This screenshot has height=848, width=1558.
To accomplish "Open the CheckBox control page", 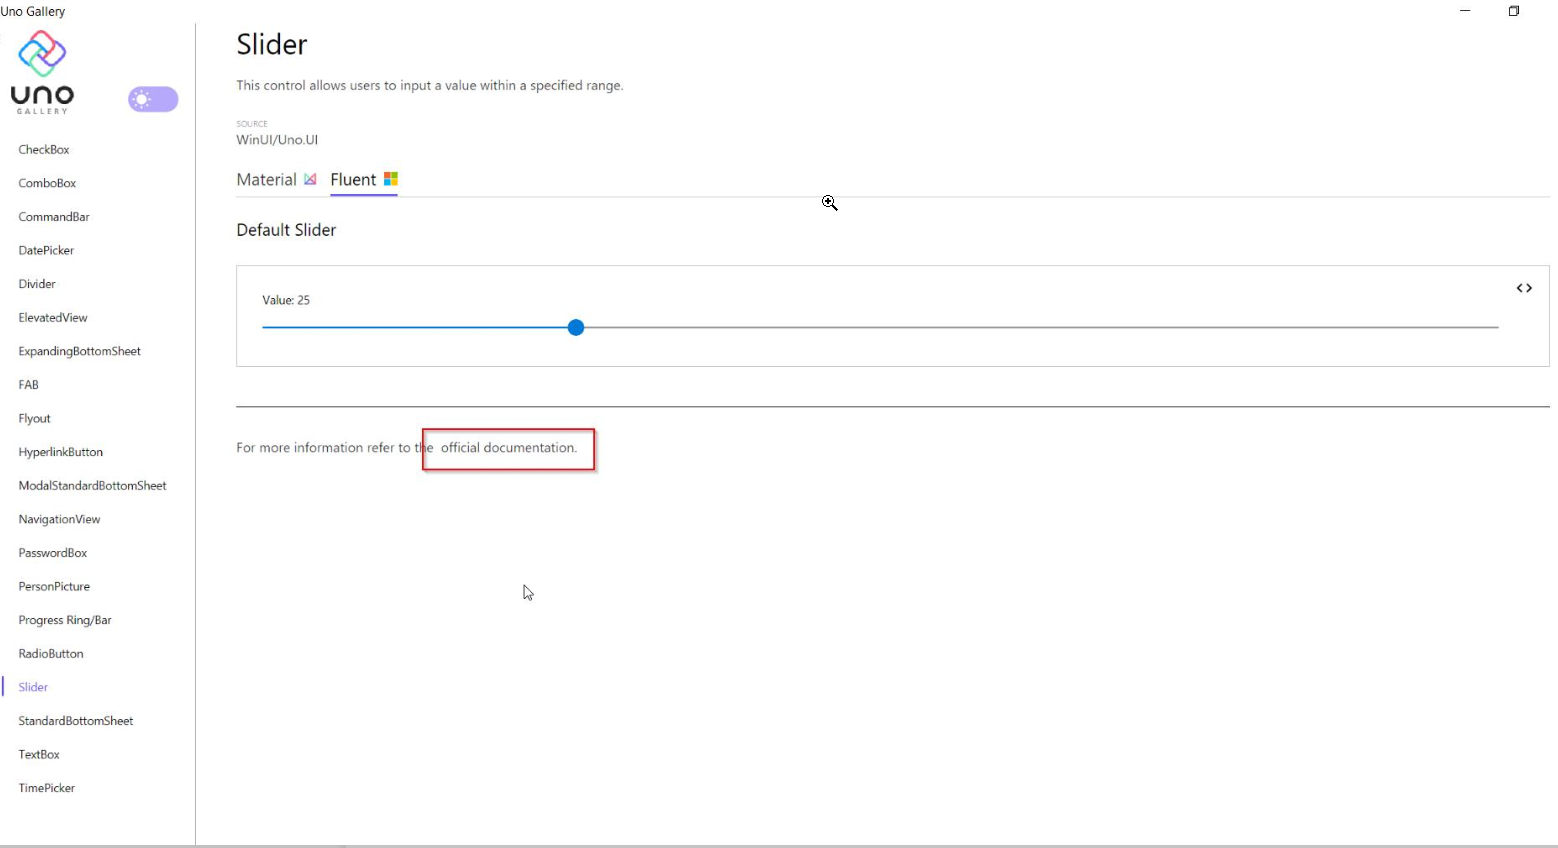I will coord(43,149).
